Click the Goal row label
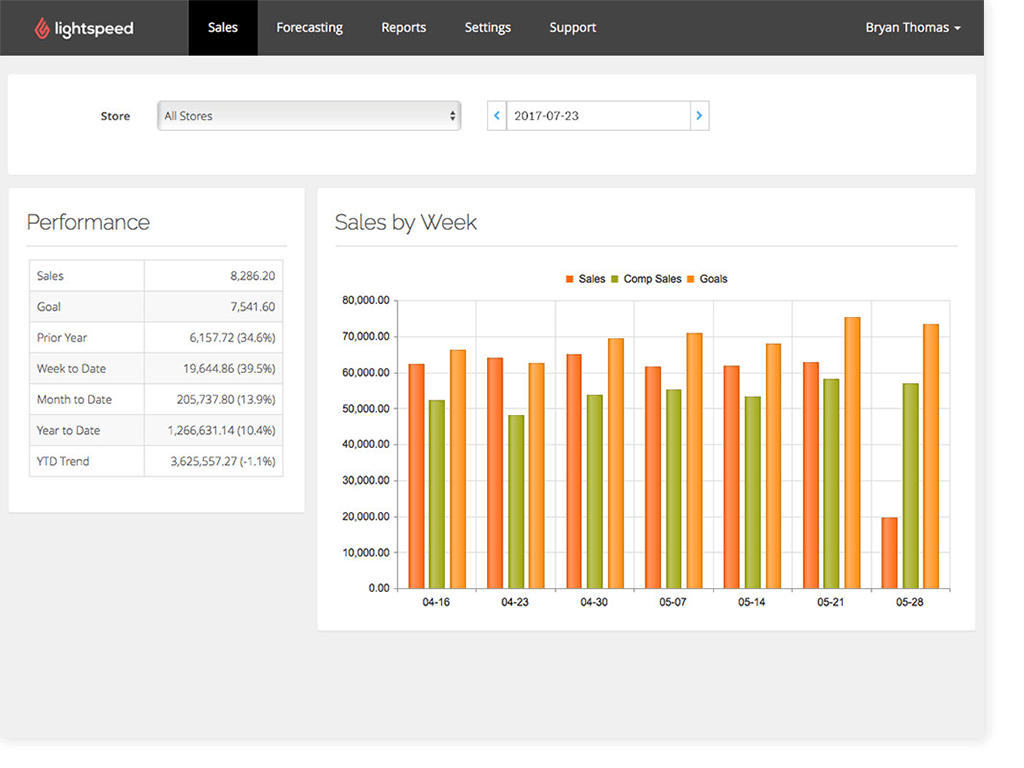 pyautogui.click(x=49, y=307)
